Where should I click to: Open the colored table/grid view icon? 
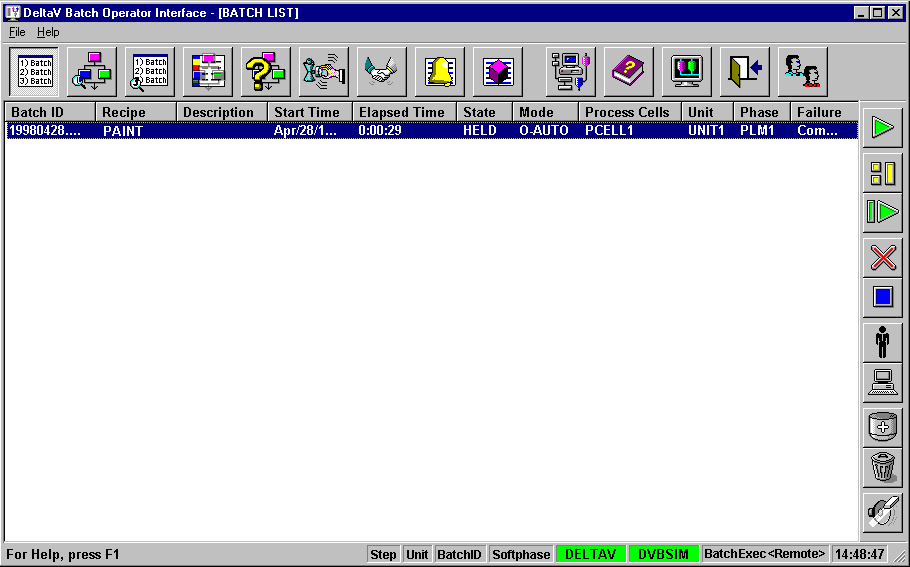(208, 72)
